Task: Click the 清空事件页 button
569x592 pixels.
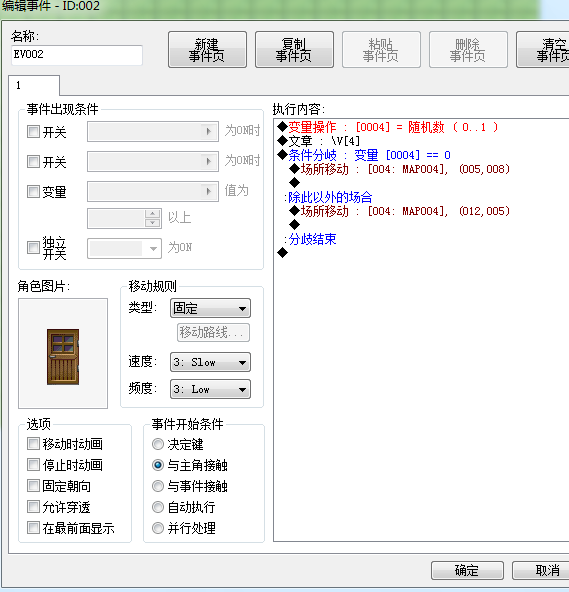Action: tap(543, 49)
